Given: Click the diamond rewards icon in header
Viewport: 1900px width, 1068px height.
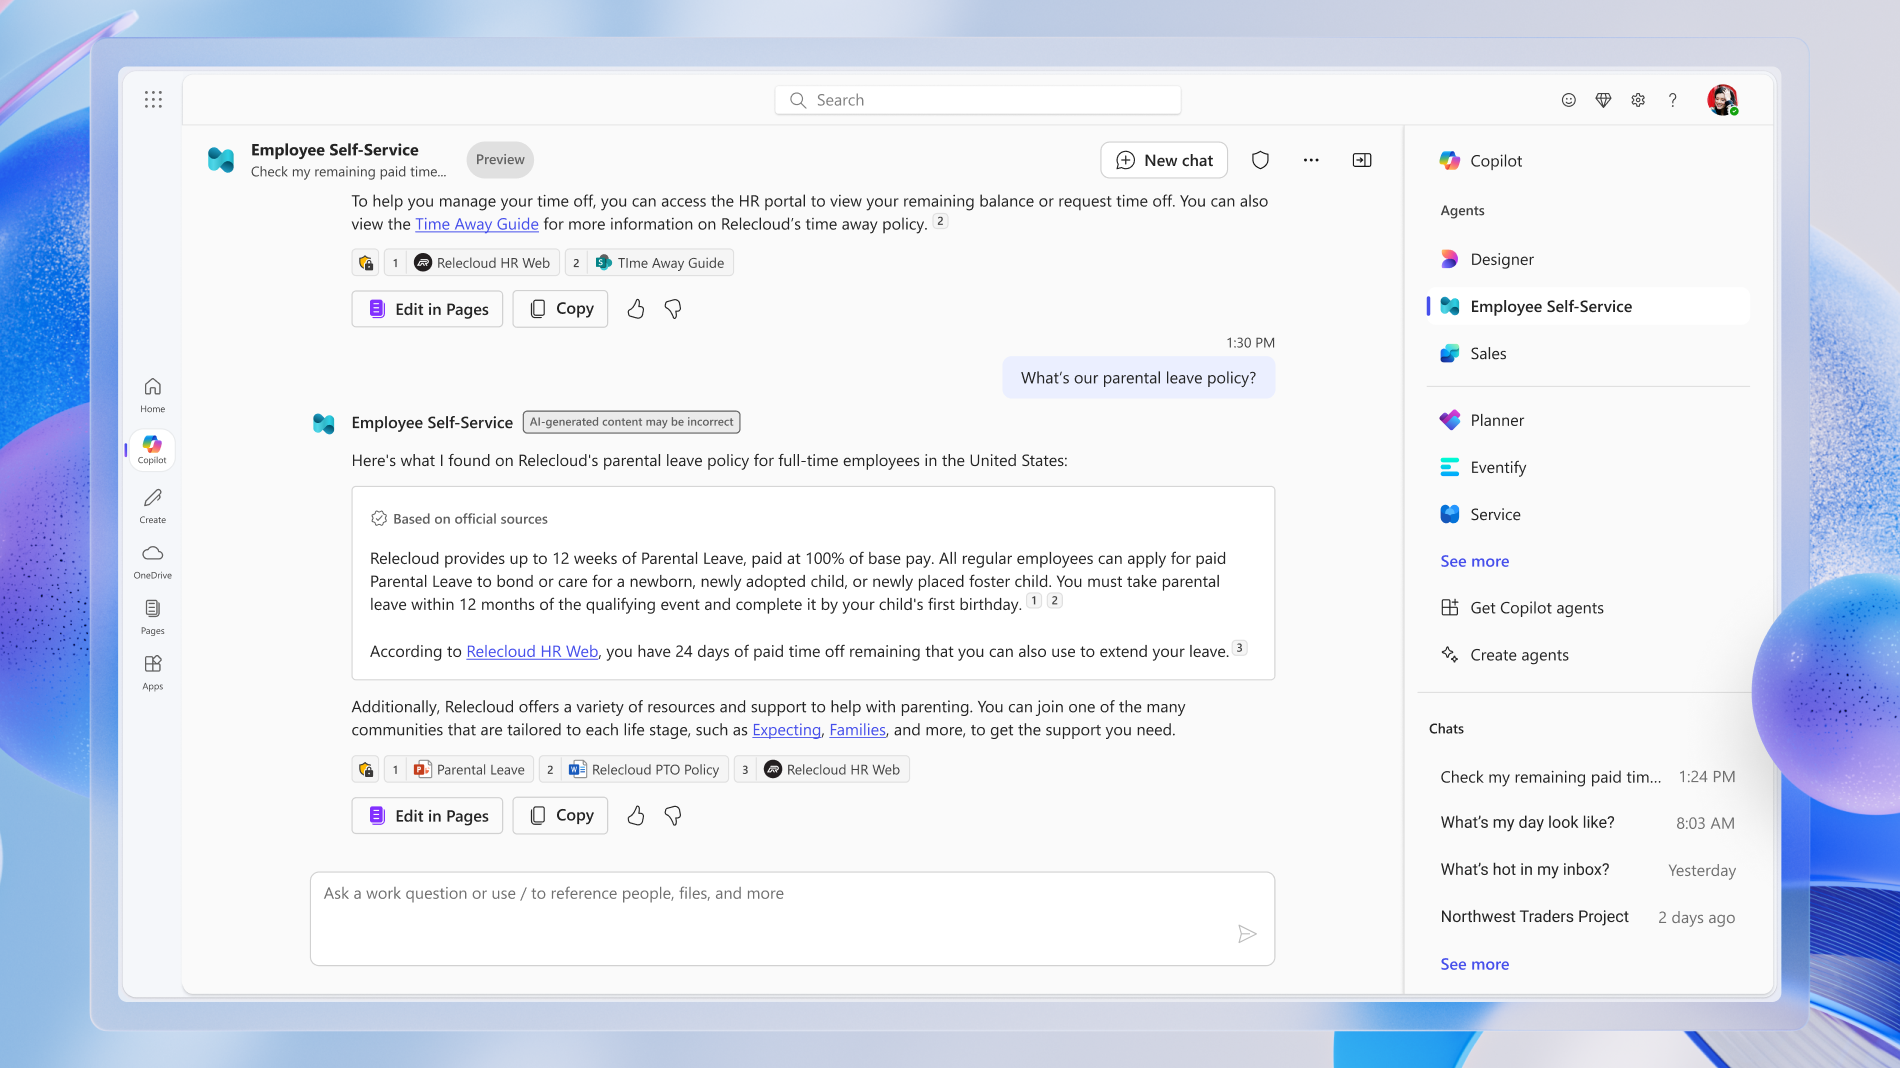Looking at the screenshot, I should tap(1603, 100).
